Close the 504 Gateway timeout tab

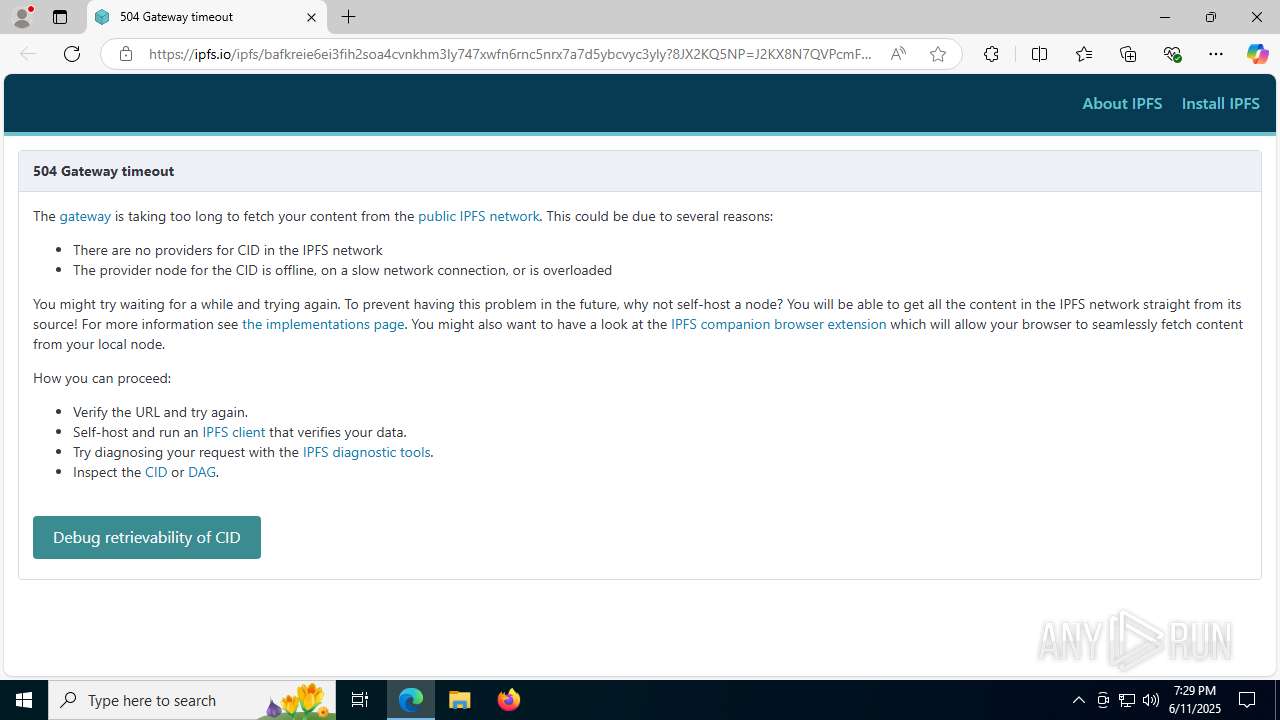click(311, 17)
